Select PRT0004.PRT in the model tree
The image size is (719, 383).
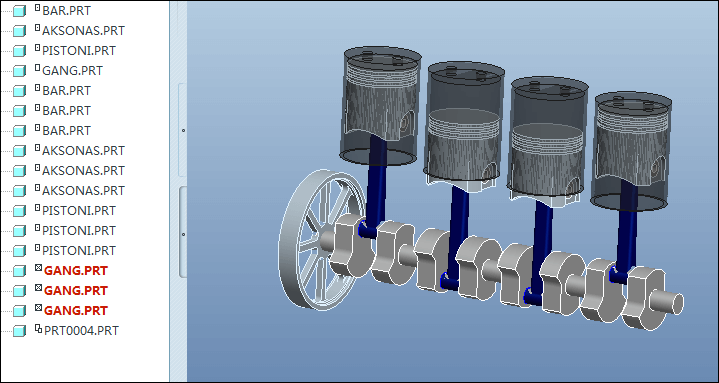pyautogui.click(x=81, y=331)
